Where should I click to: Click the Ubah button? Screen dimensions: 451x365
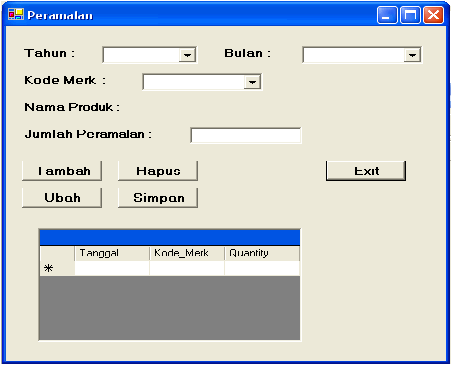coord(62,198)
